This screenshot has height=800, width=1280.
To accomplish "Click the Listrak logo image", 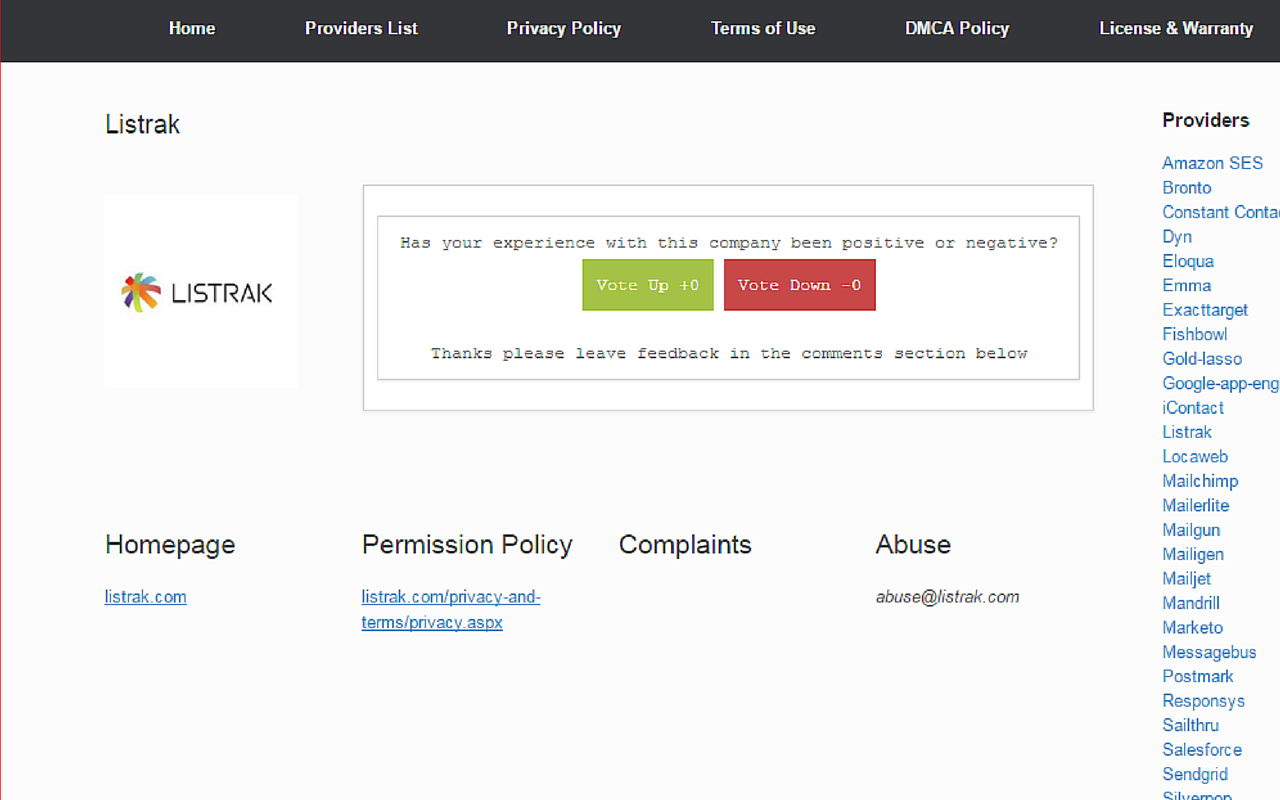I will pyautogui.click(x=201, y=291).
